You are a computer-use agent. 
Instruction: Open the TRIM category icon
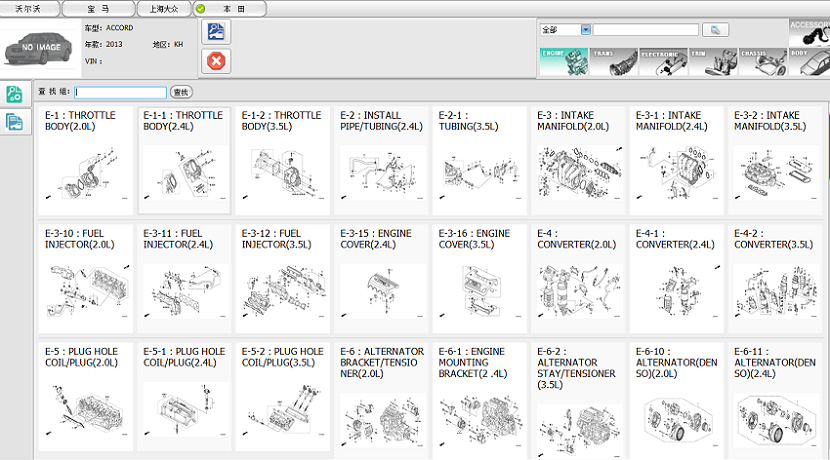click(713, 61)
